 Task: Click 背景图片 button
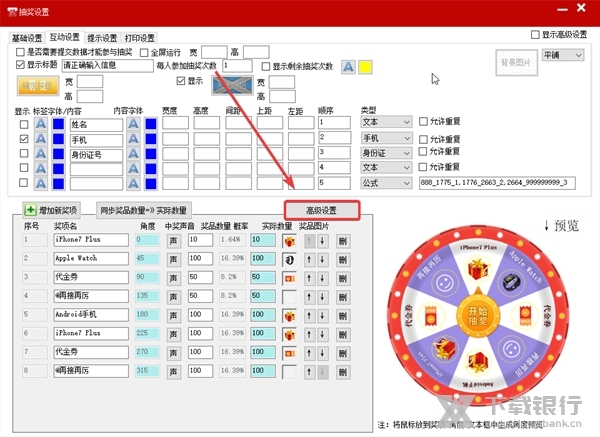click(x=516, y=62)
